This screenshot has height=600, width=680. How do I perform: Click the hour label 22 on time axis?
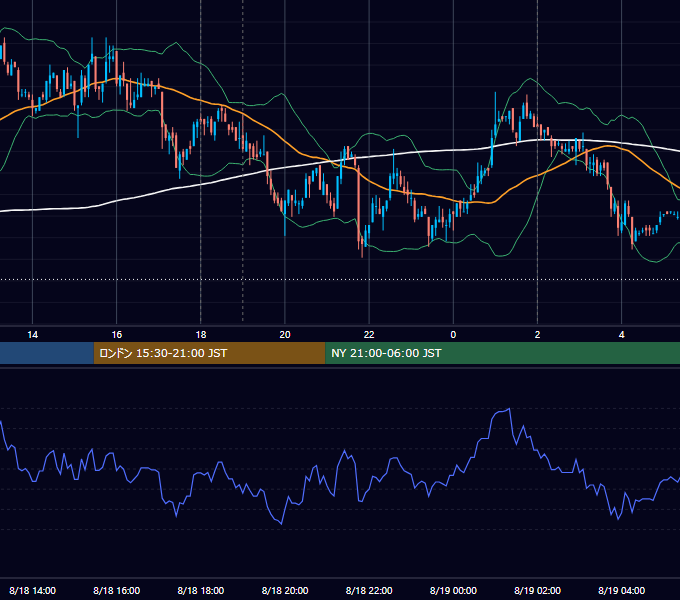coord(369,335)
